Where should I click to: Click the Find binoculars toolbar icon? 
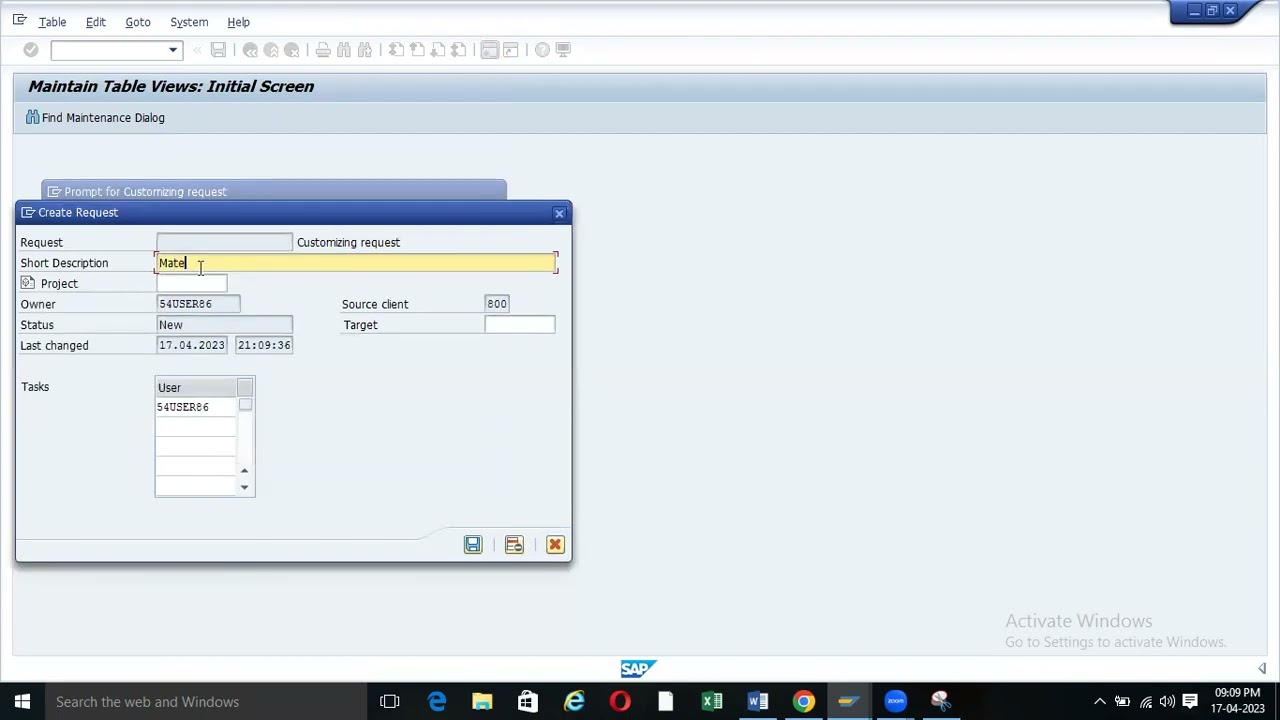pos(344,50)
